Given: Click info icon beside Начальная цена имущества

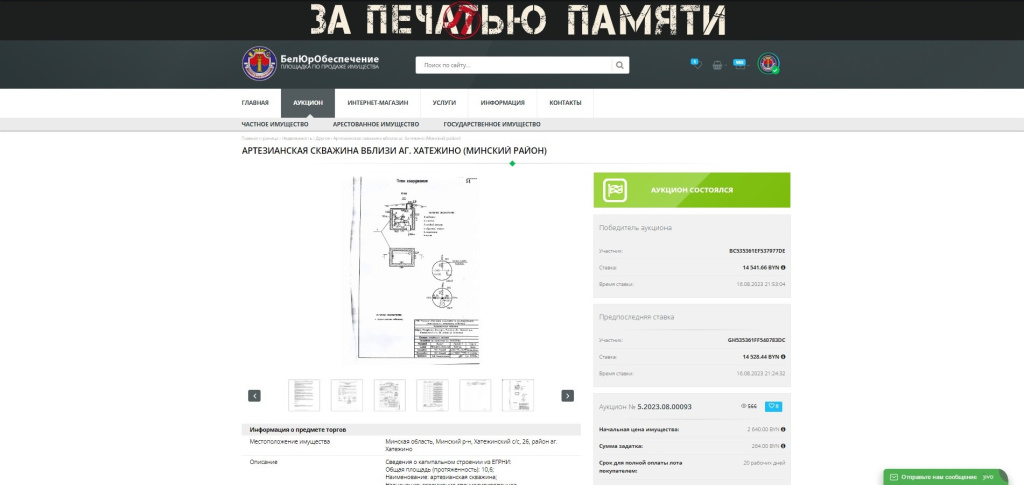Looking at the screenshot, I should 783,429.
